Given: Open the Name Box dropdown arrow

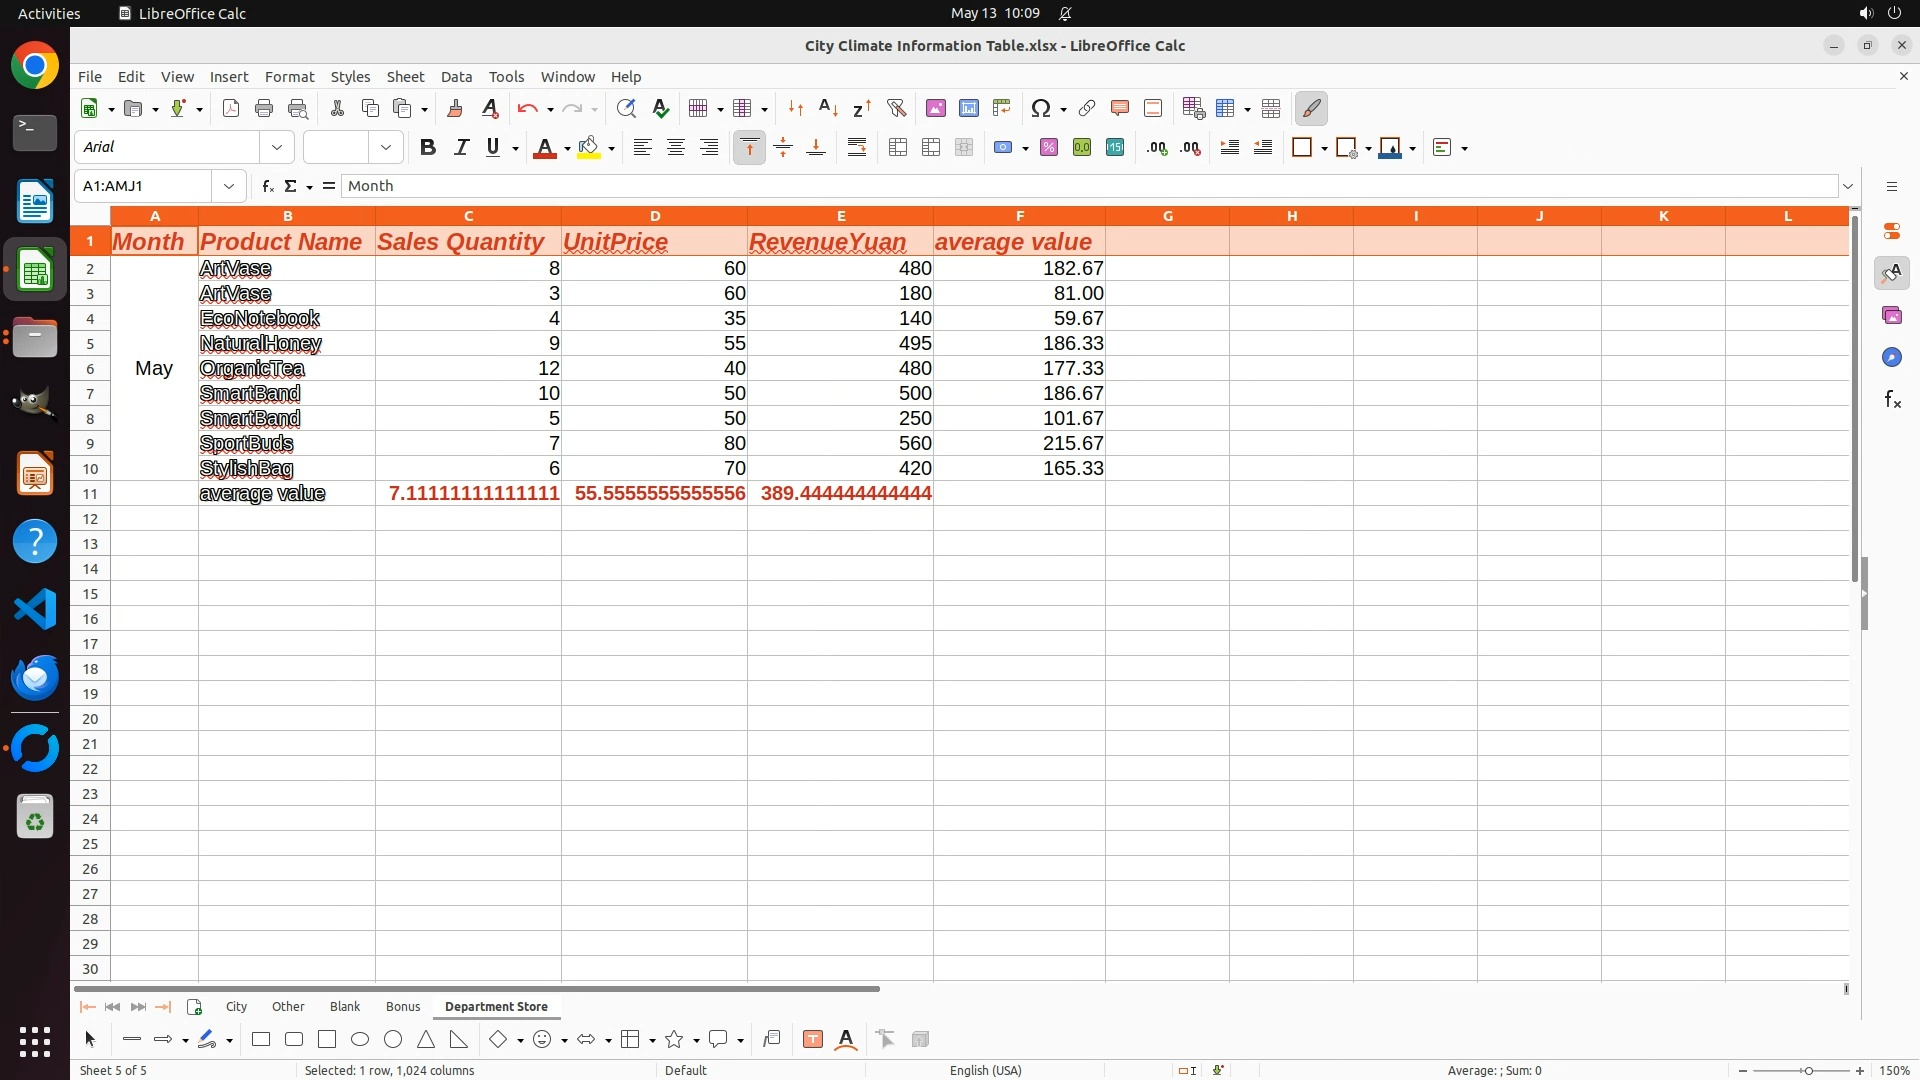Looking at the screenshot, I should click(x=229, y=186).
